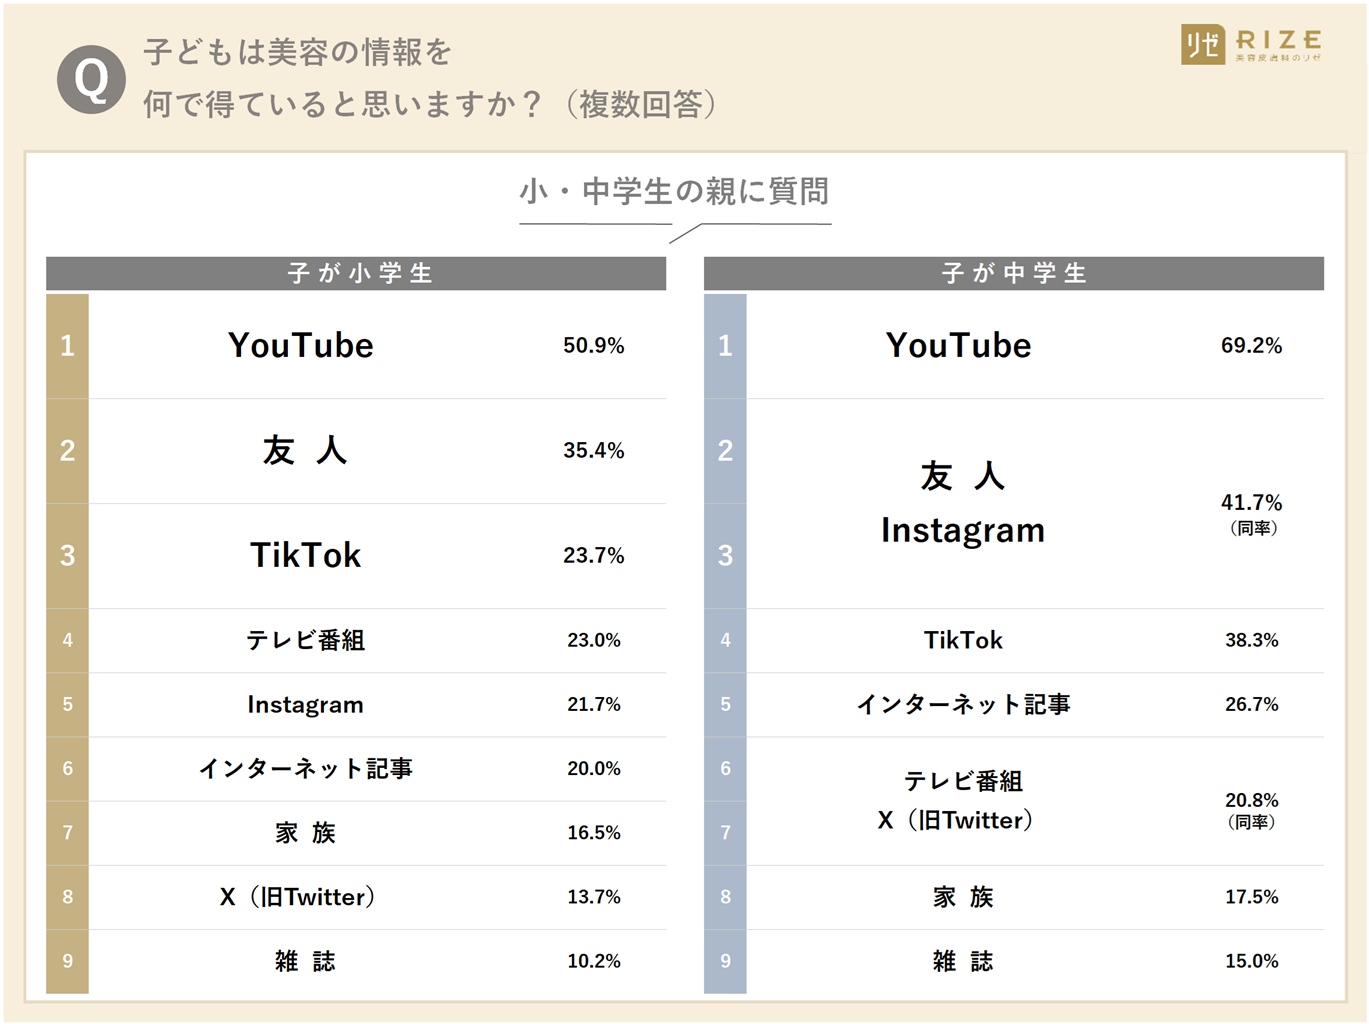Screen dimensions: 1369x1024
Task: Click "友人" in the 子が小学生 column
Action: [x=305, y=451]
